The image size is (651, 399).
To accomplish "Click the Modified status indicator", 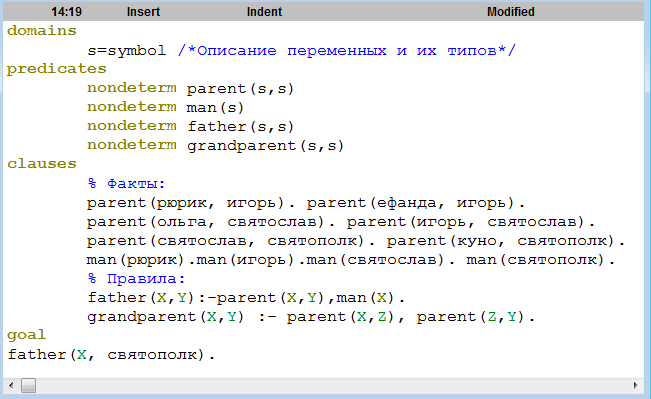I will 511,12.
